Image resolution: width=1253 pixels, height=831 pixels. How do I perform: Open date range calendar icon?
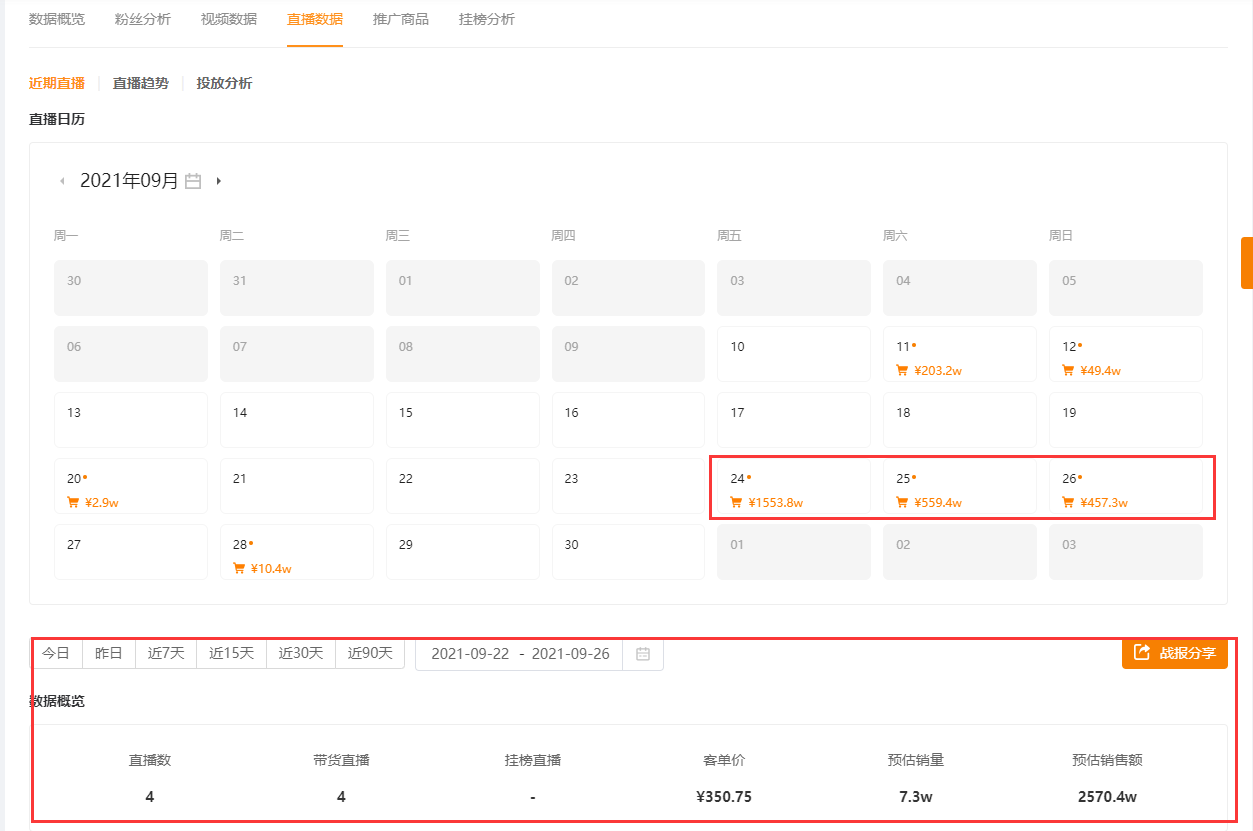(x=643, y=654)
